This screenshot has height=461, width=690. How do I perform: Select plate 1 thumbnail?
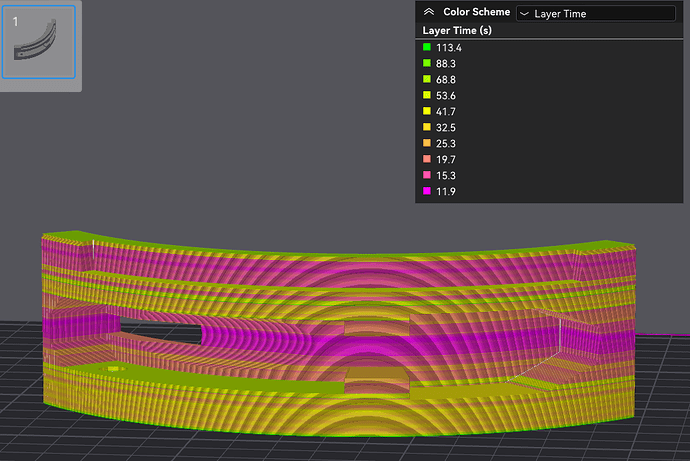39,42
